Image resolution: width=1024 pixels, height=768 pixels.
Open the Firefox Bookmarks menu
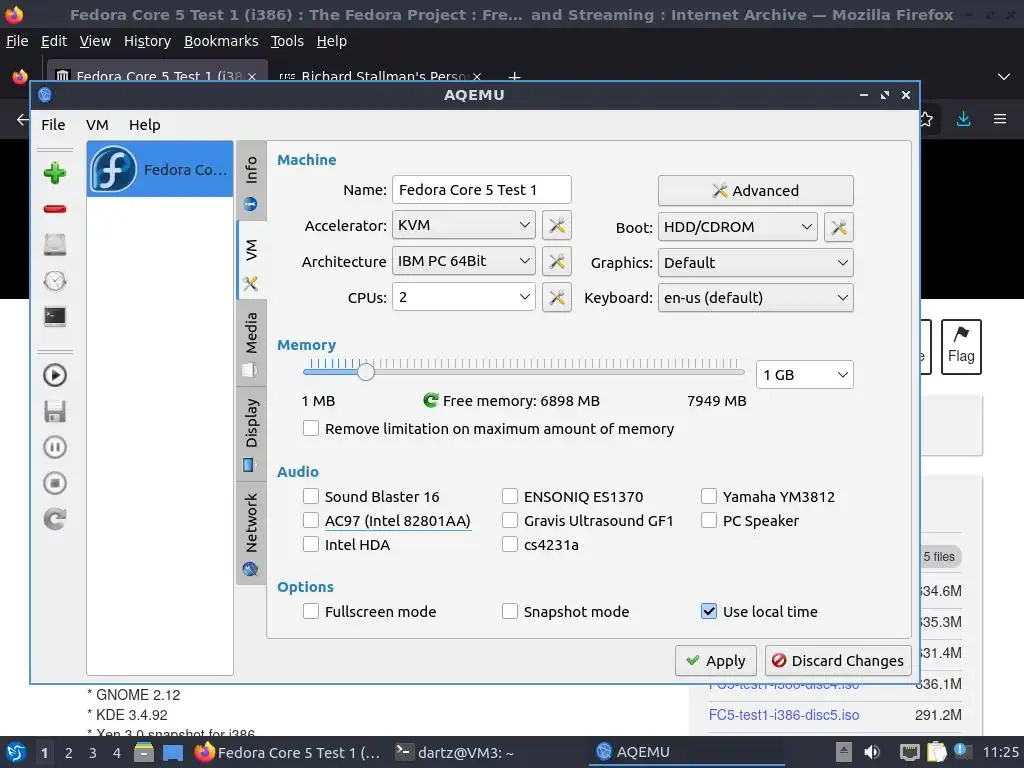pos(221,41)
